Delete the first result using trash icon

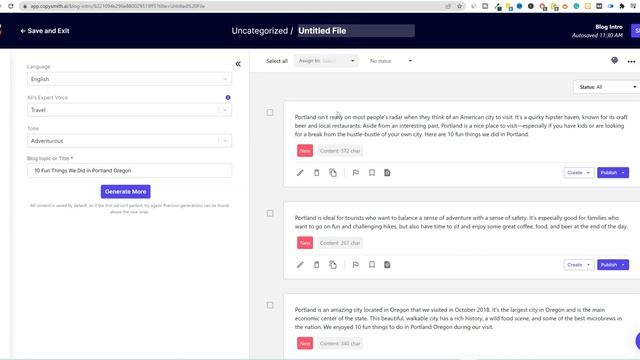(316, 173)
